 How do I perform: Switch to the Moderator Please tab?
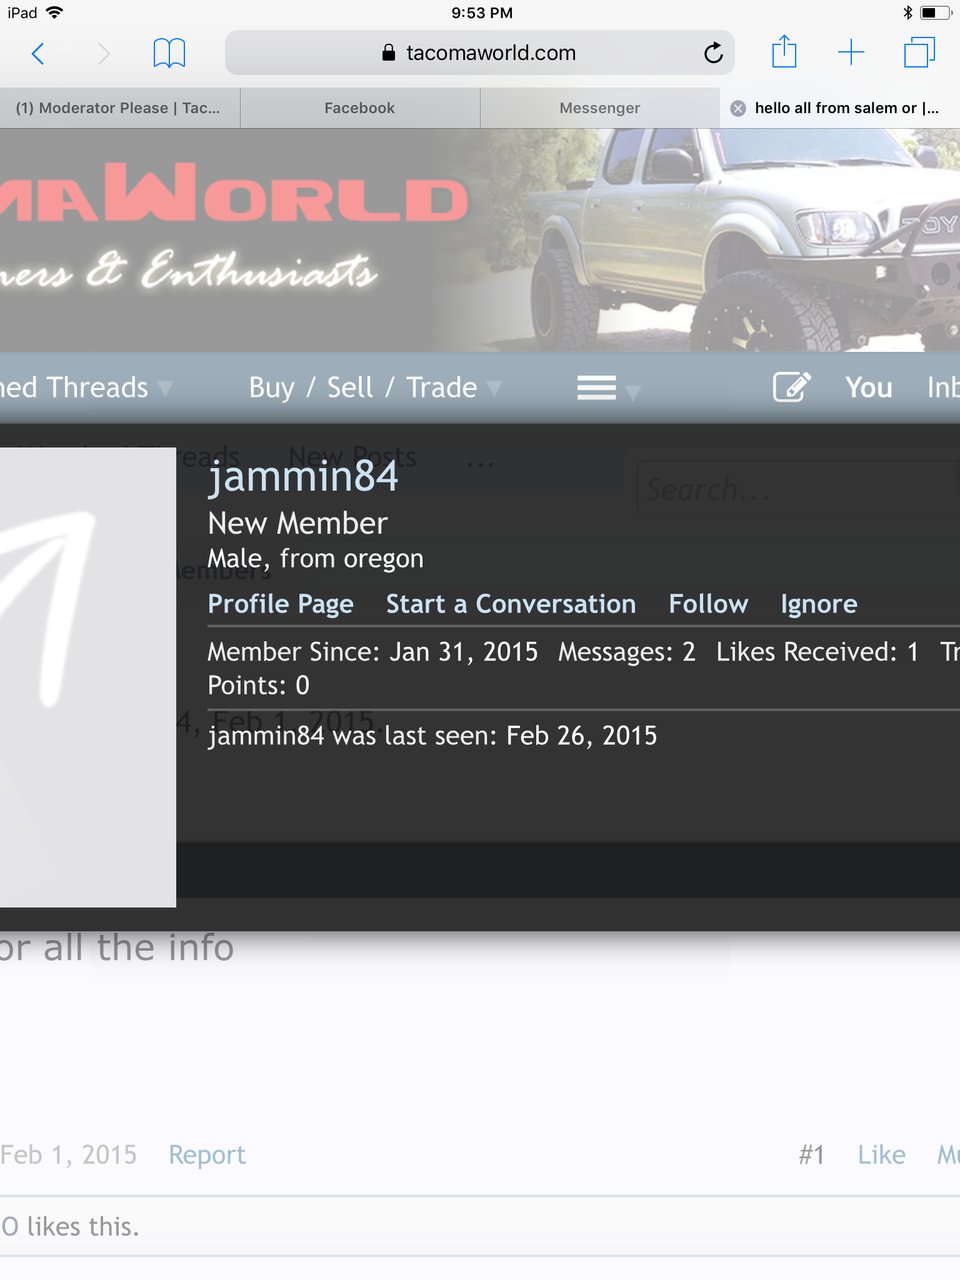120,108
